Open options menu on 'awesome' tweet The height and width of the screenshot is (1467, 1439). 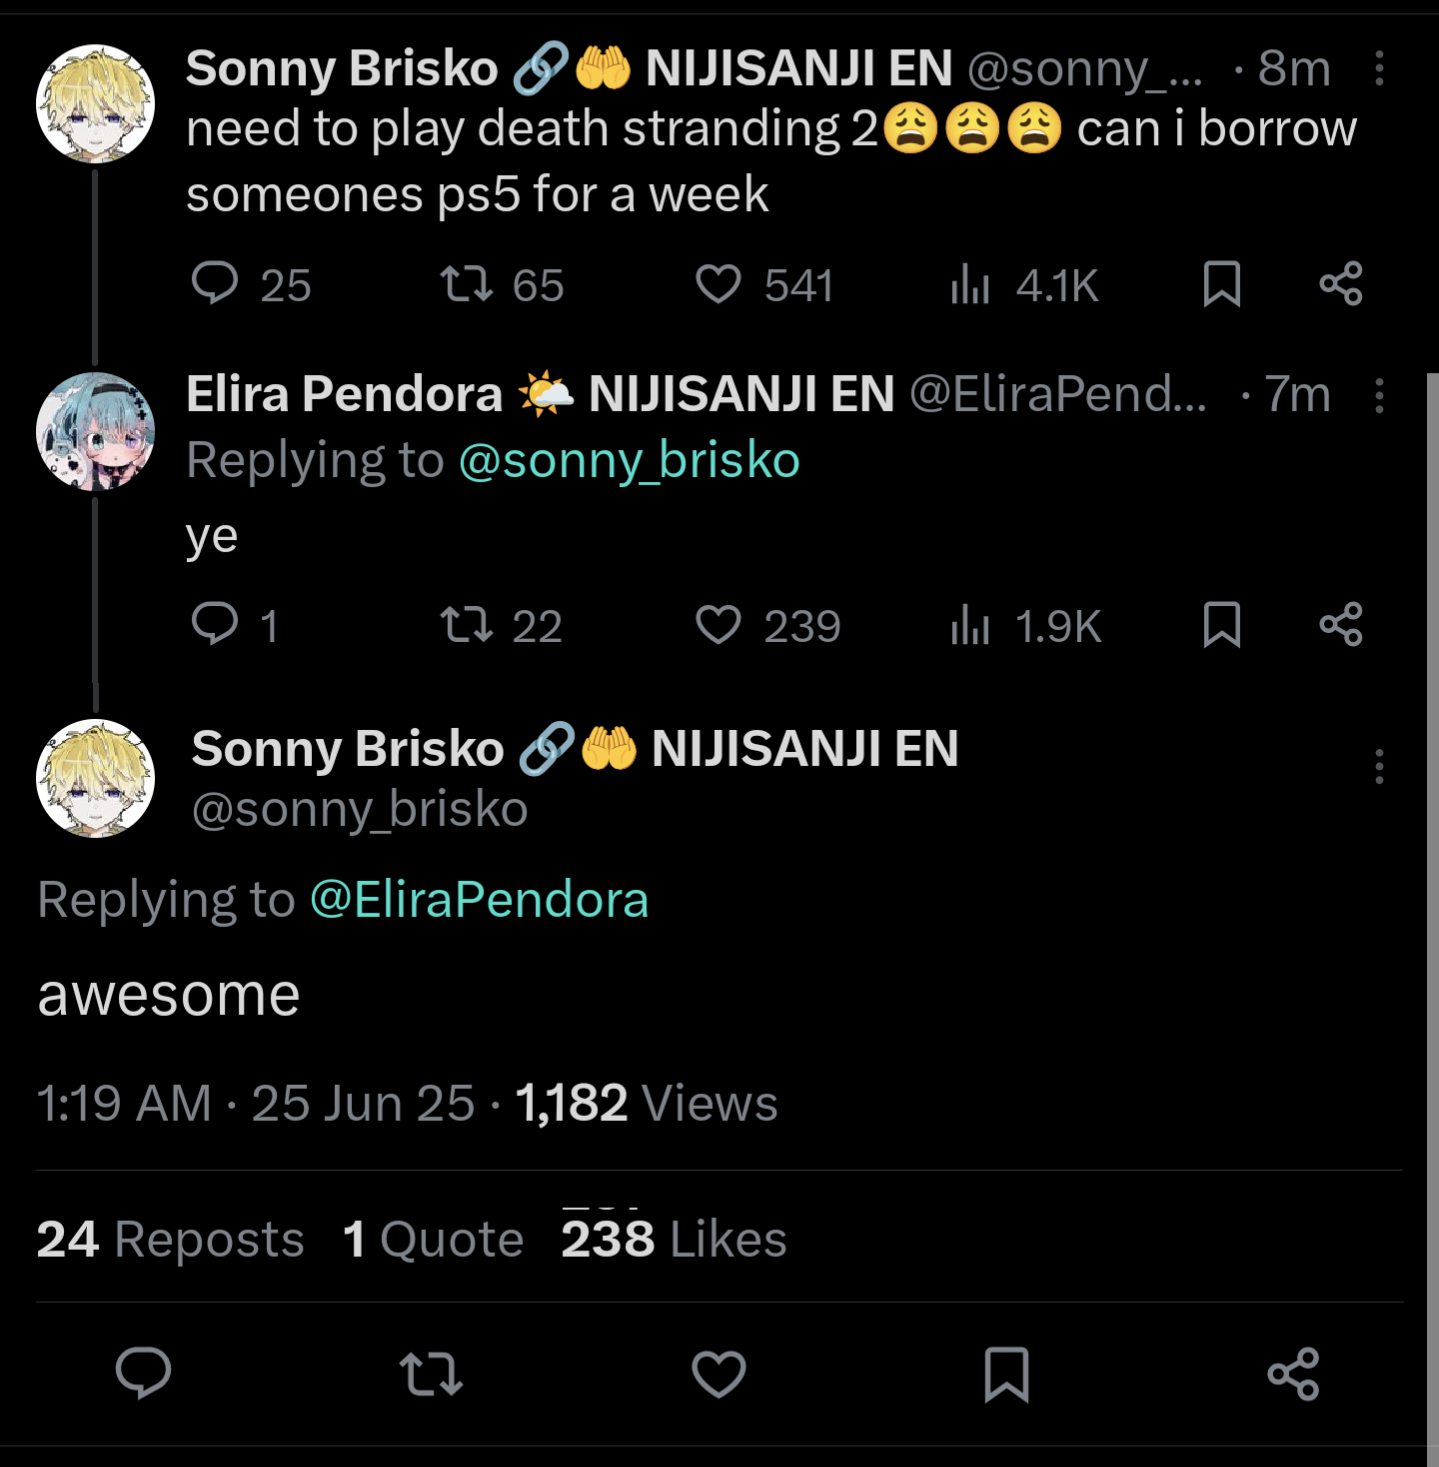pyautogui.click(x=1379, y=766)
